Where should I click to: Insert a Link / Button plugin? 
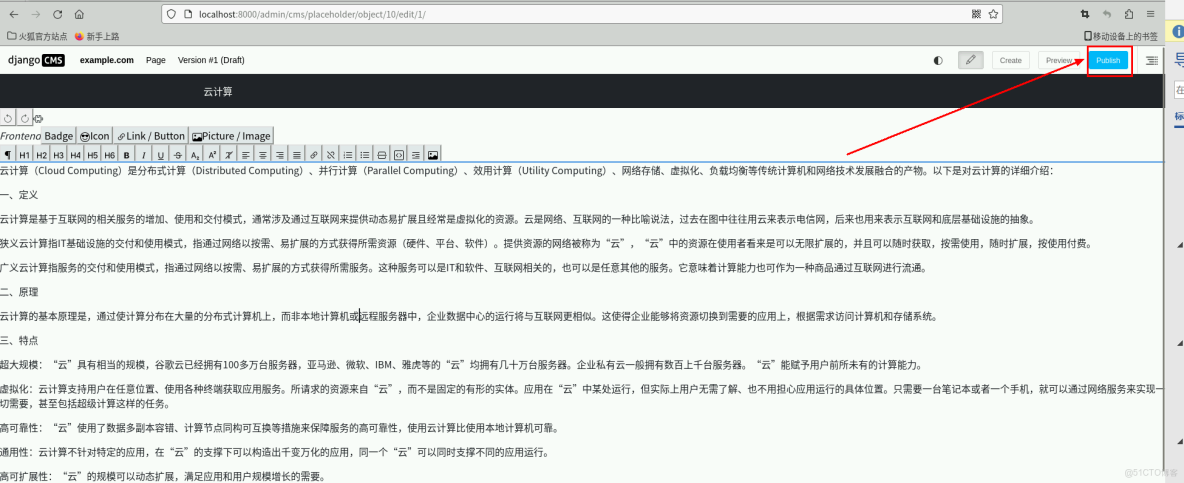[x=151, y=136]
